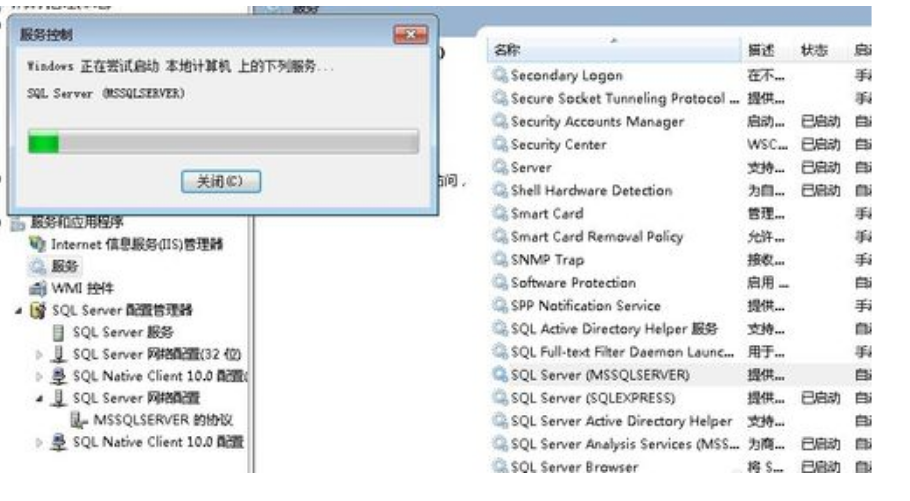Collapse the SQL Server 配置管理器 tree node

[x=21, y=310]
